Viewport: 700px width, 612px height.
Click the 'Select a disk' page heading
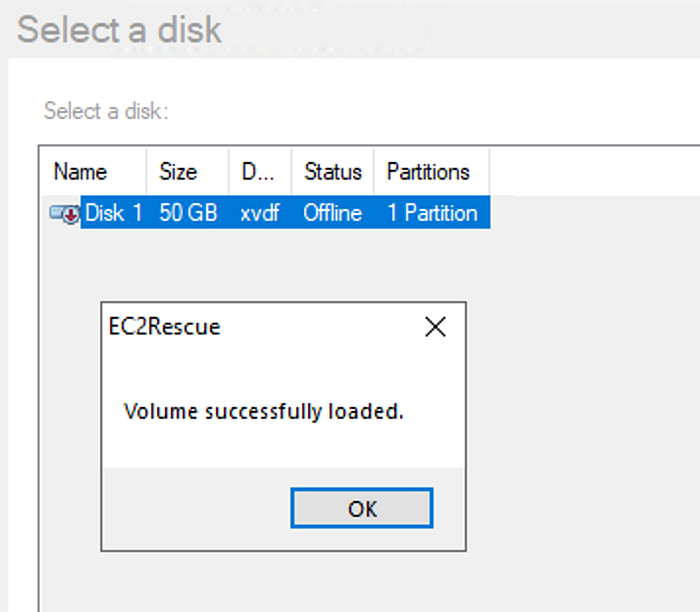pos(119,29)
